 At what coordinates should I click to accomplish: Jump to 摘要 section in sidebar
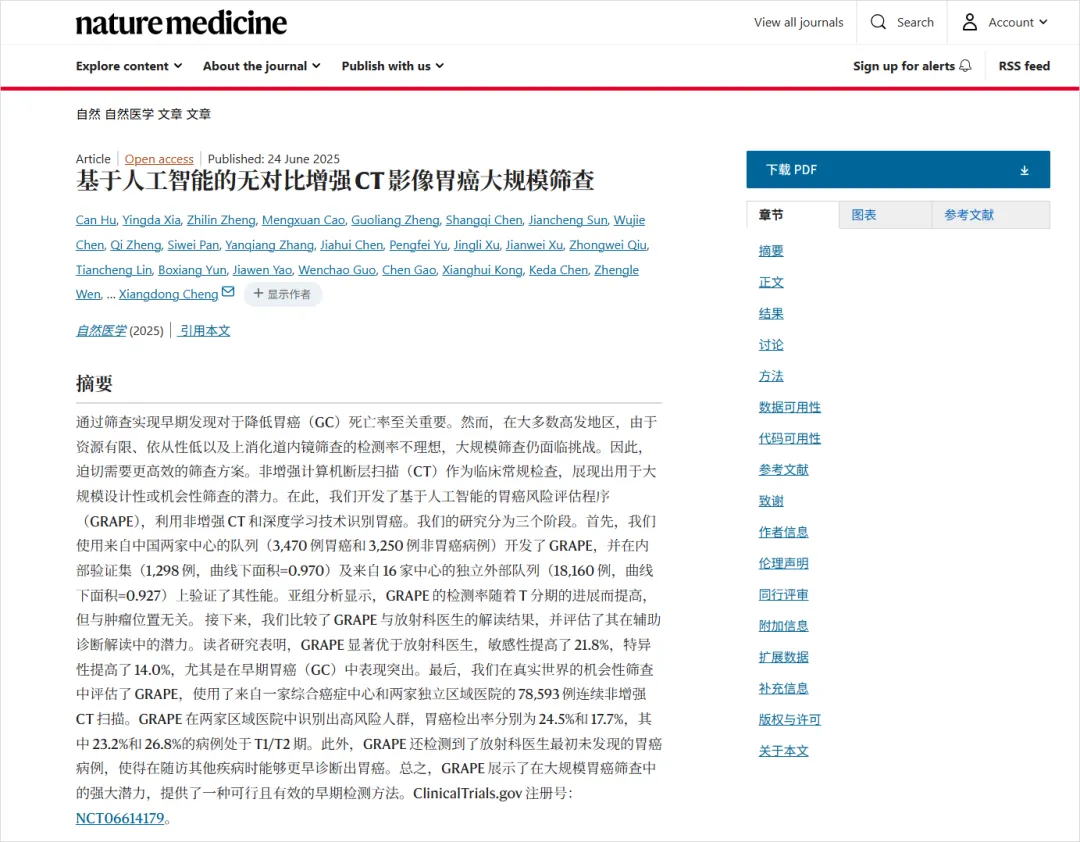coord(771,251)
